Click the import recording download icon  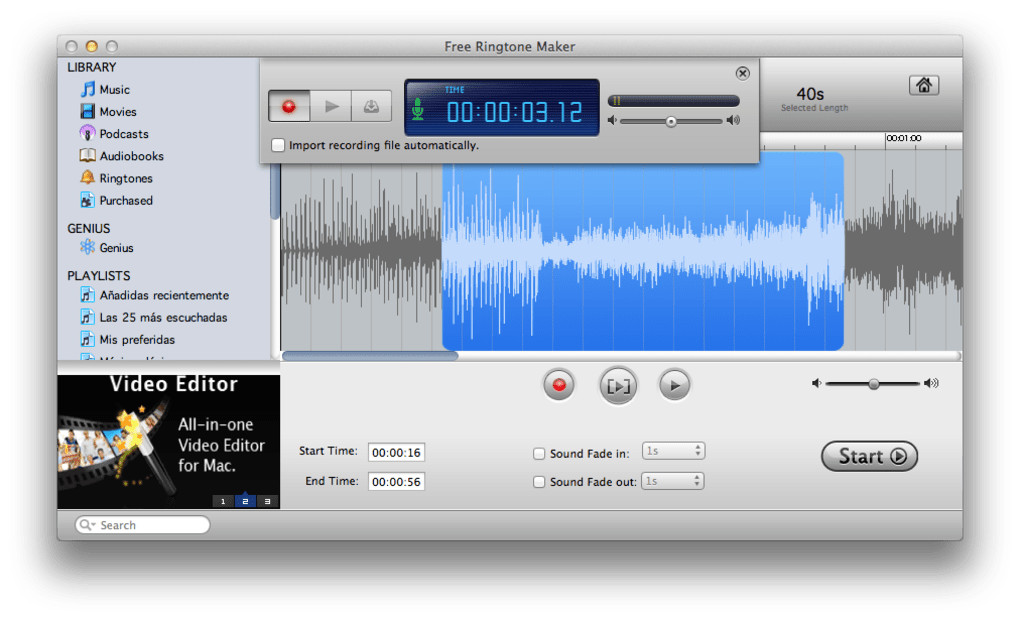(371, 106)
